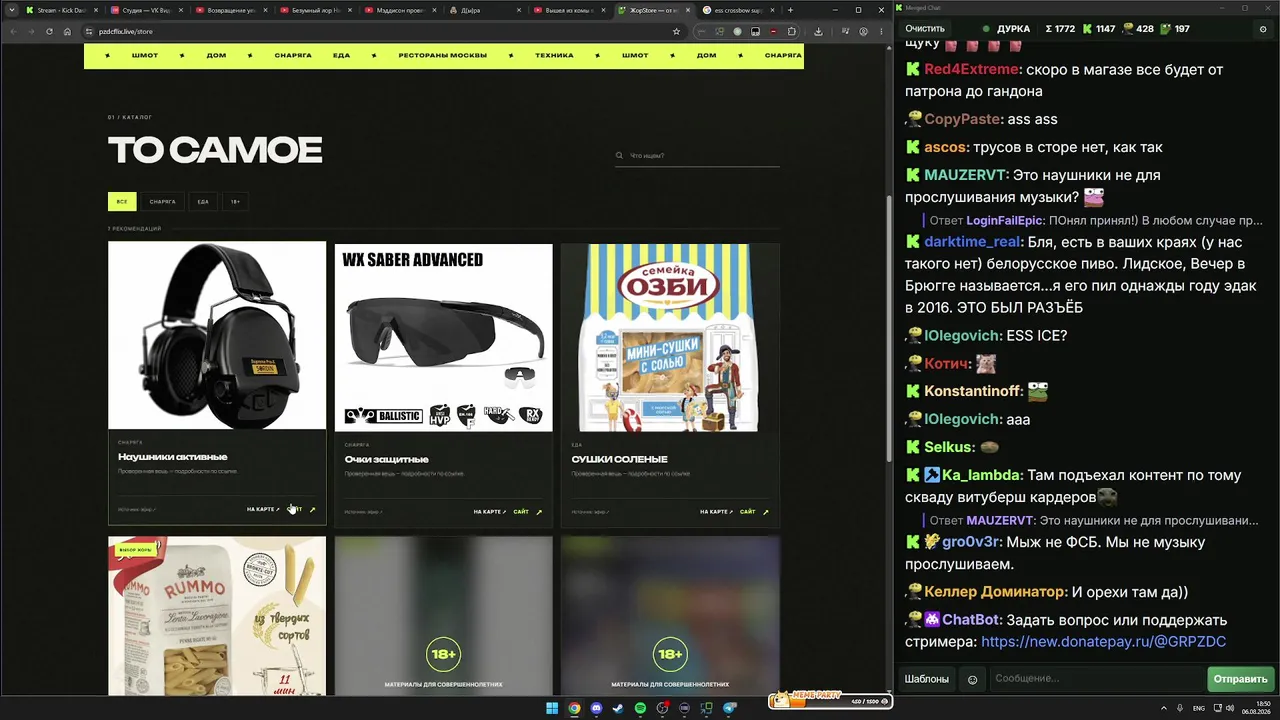Switch to the Безумный лор YouTube tab
The image size is (1280, 720).
coord(314,10)
